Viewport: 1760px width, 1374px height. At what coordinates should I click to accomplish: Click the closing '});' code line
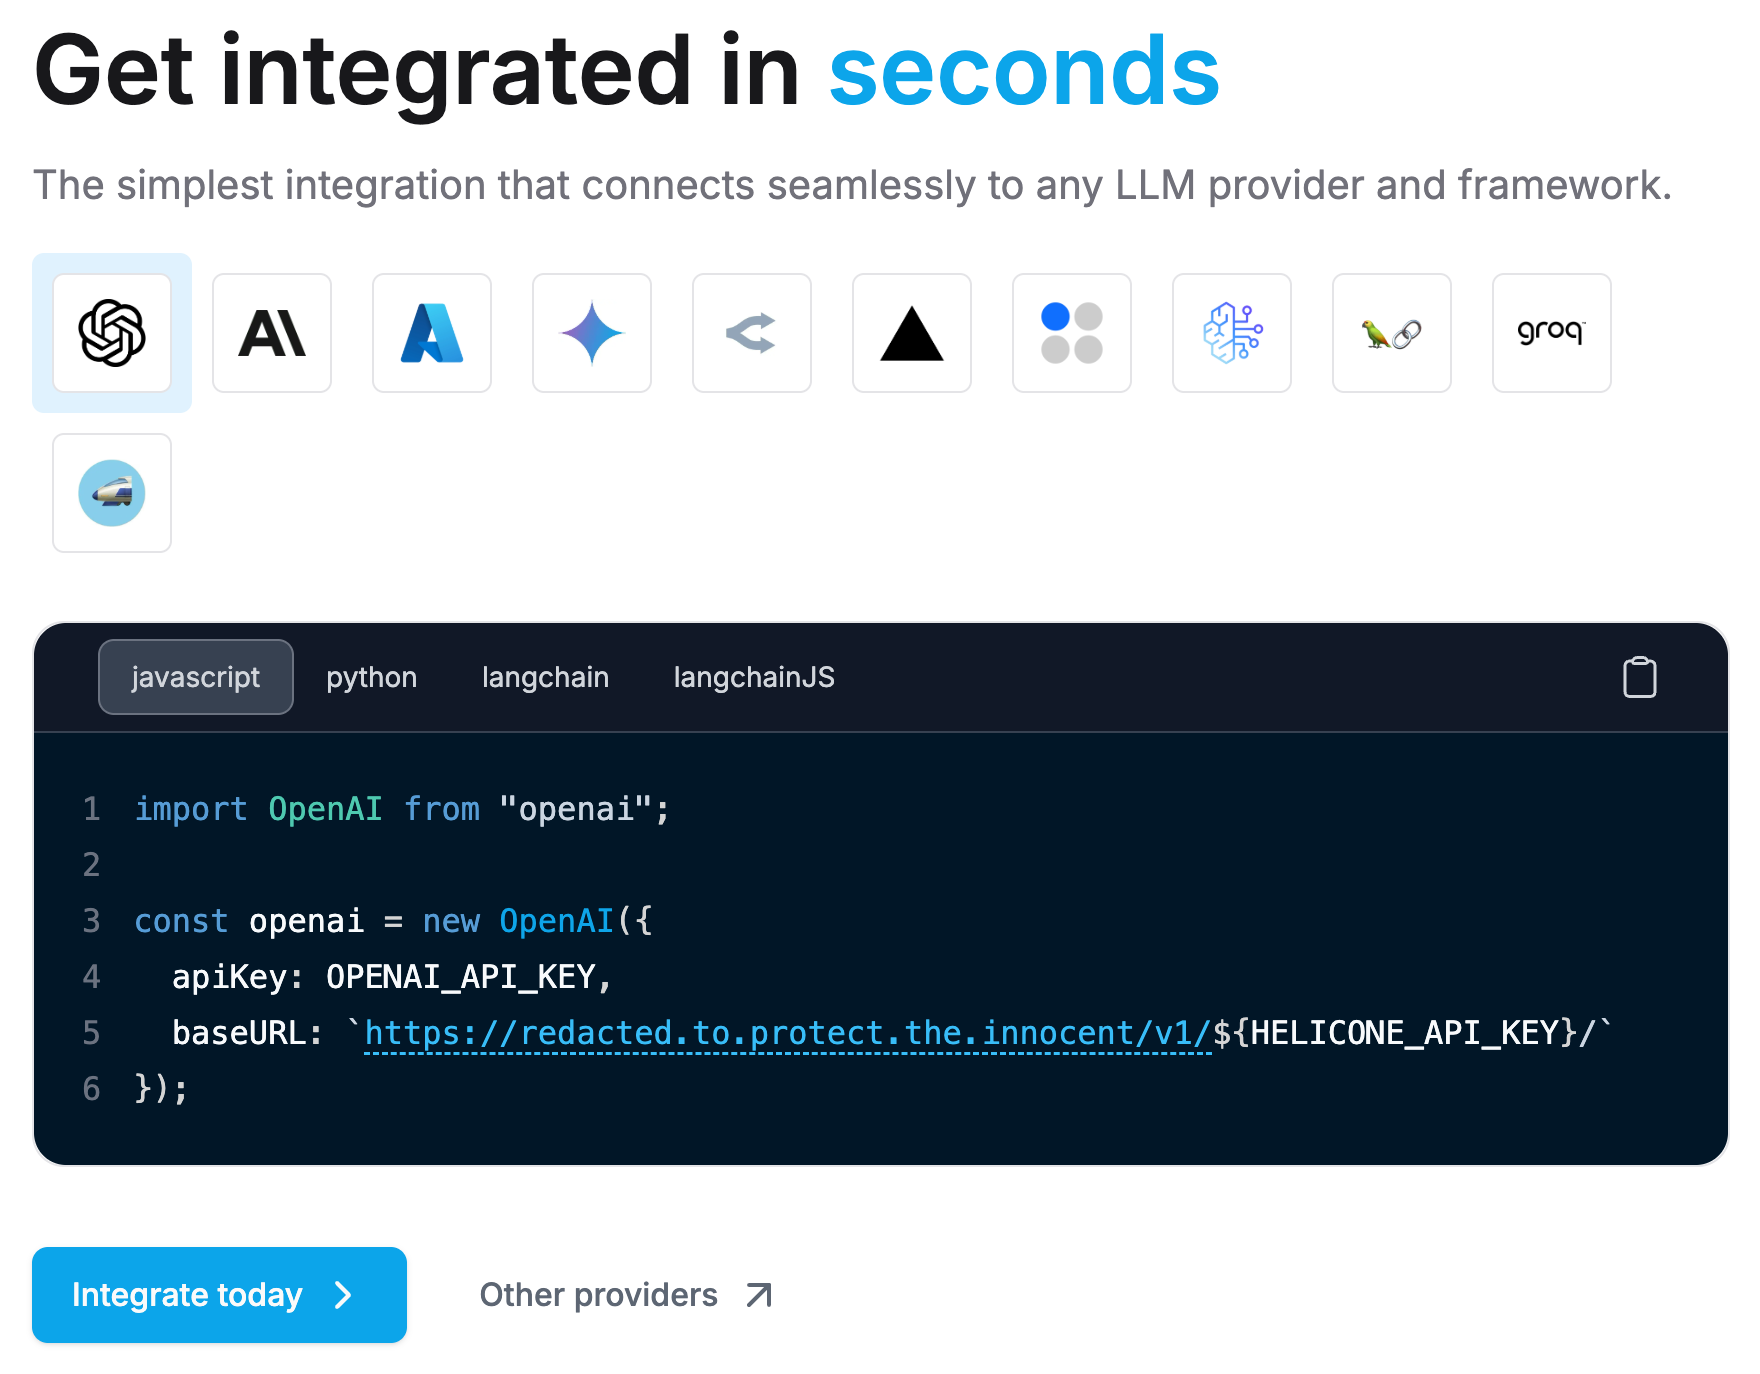(x=161, y=1089)
